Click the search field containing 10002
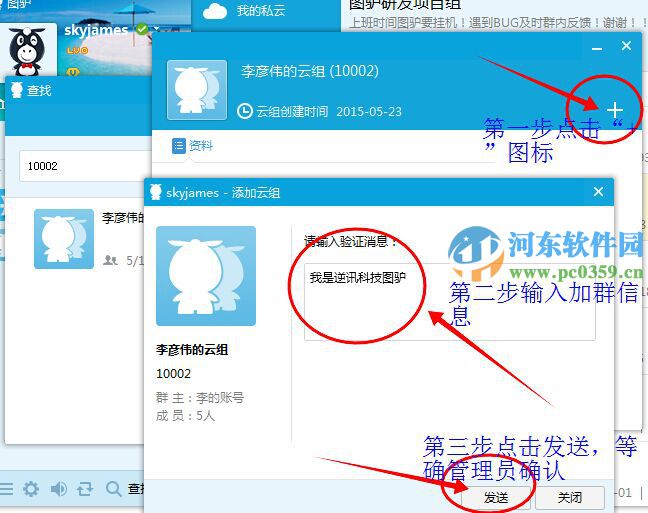 [86, 166]
